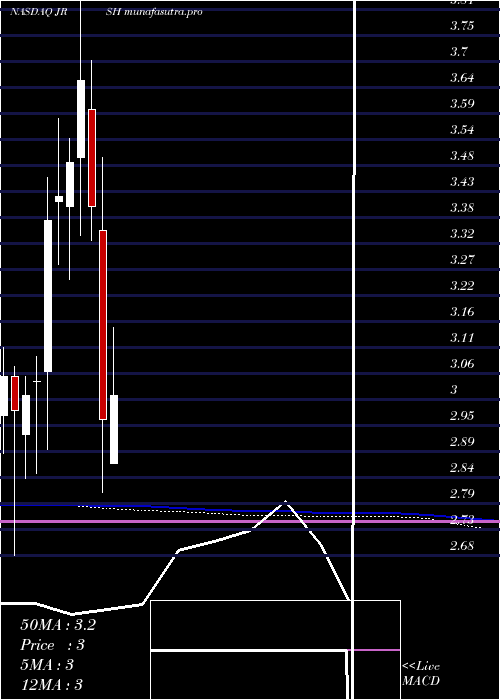Click the <<Live MACD label
The height and width of the screenshot is (700, 500).
point(421,674)
